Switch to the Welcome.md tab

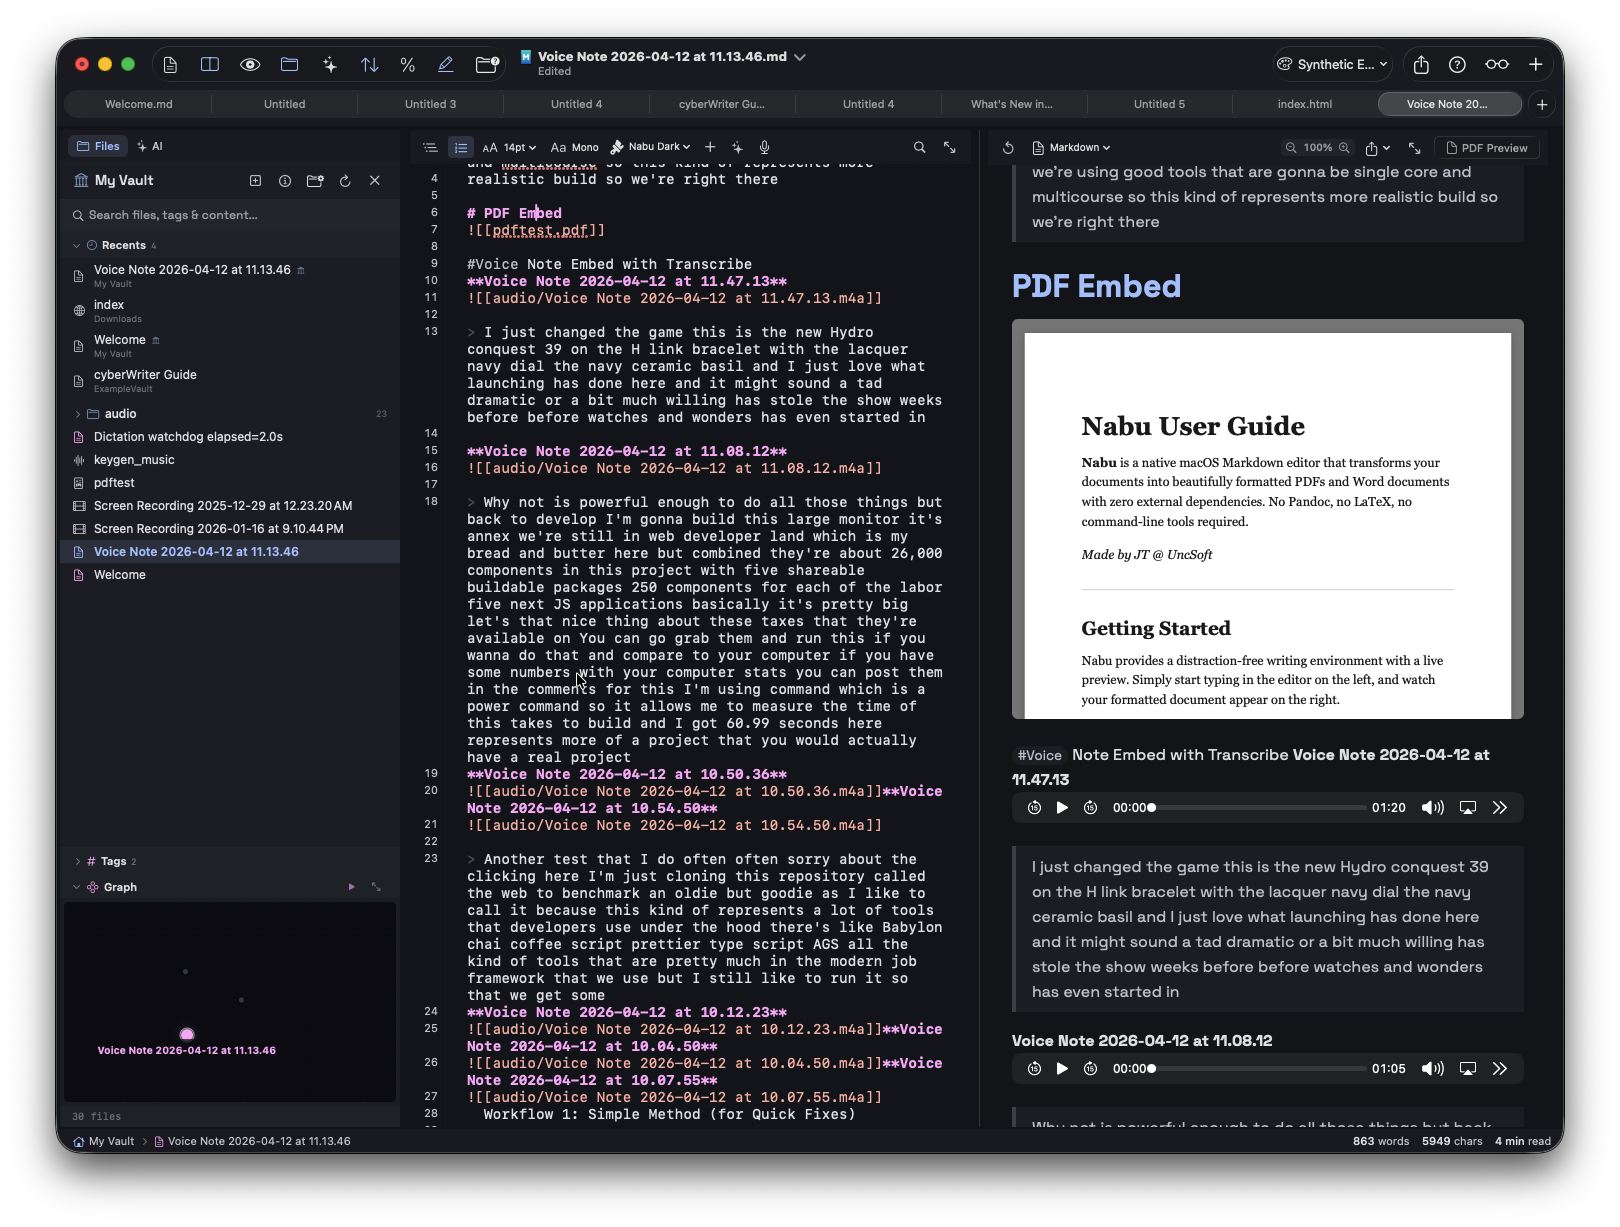pos(138,103)
